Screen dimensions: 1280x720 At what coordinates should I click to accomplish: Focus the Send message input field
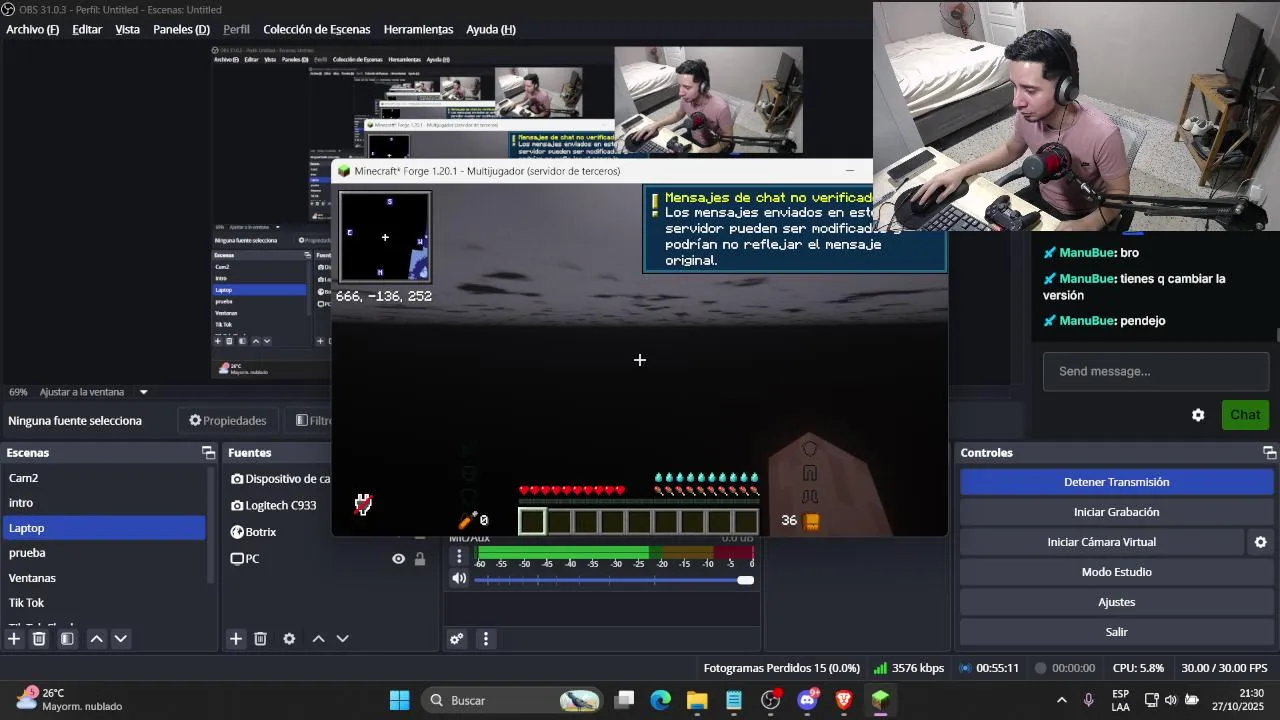click(1156, 371)
